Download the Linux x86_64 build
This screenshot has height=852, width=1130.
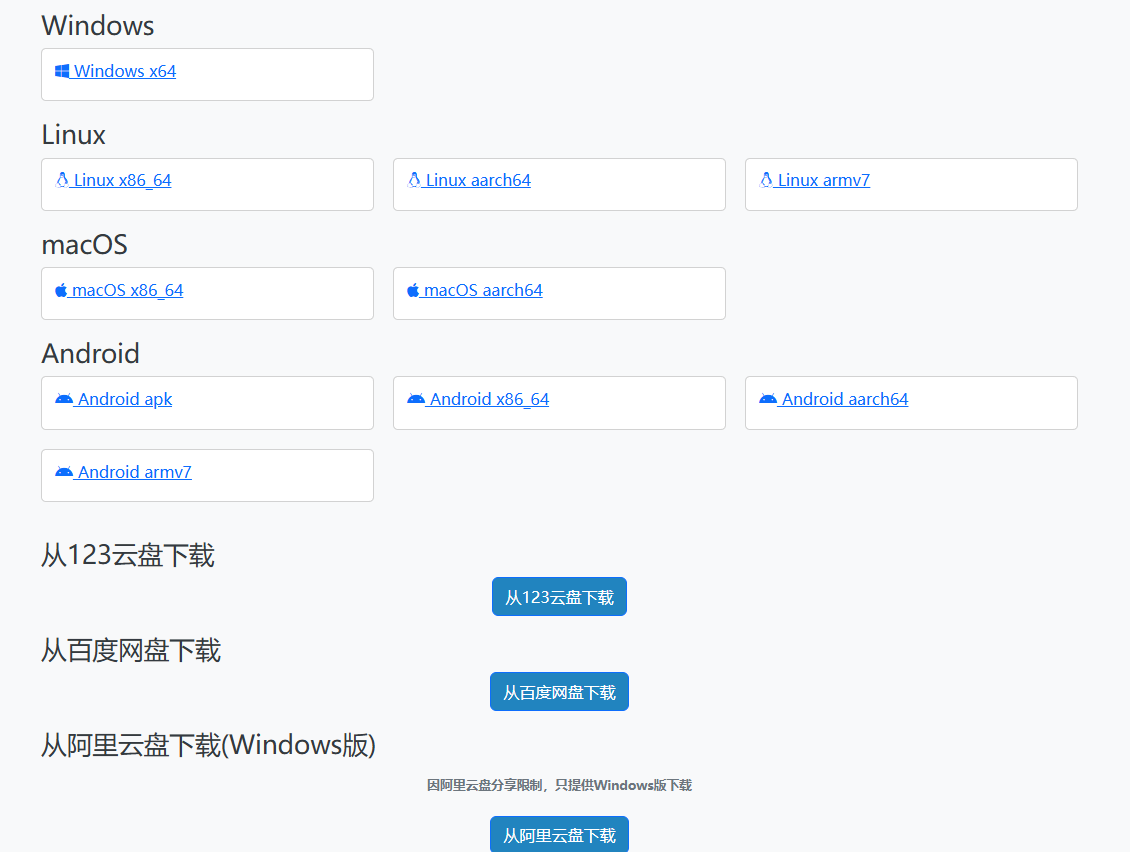tap(122, 180)
